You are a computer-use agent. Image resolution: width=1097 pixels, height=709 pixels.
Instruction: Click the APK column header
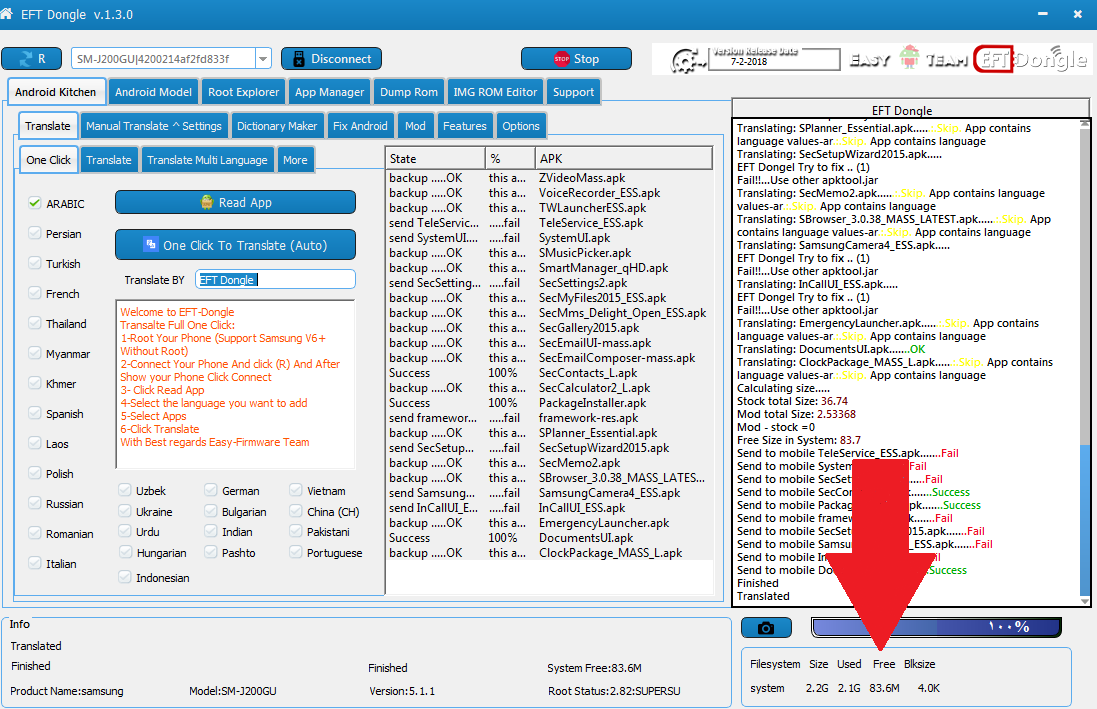[x=623, y=159]
